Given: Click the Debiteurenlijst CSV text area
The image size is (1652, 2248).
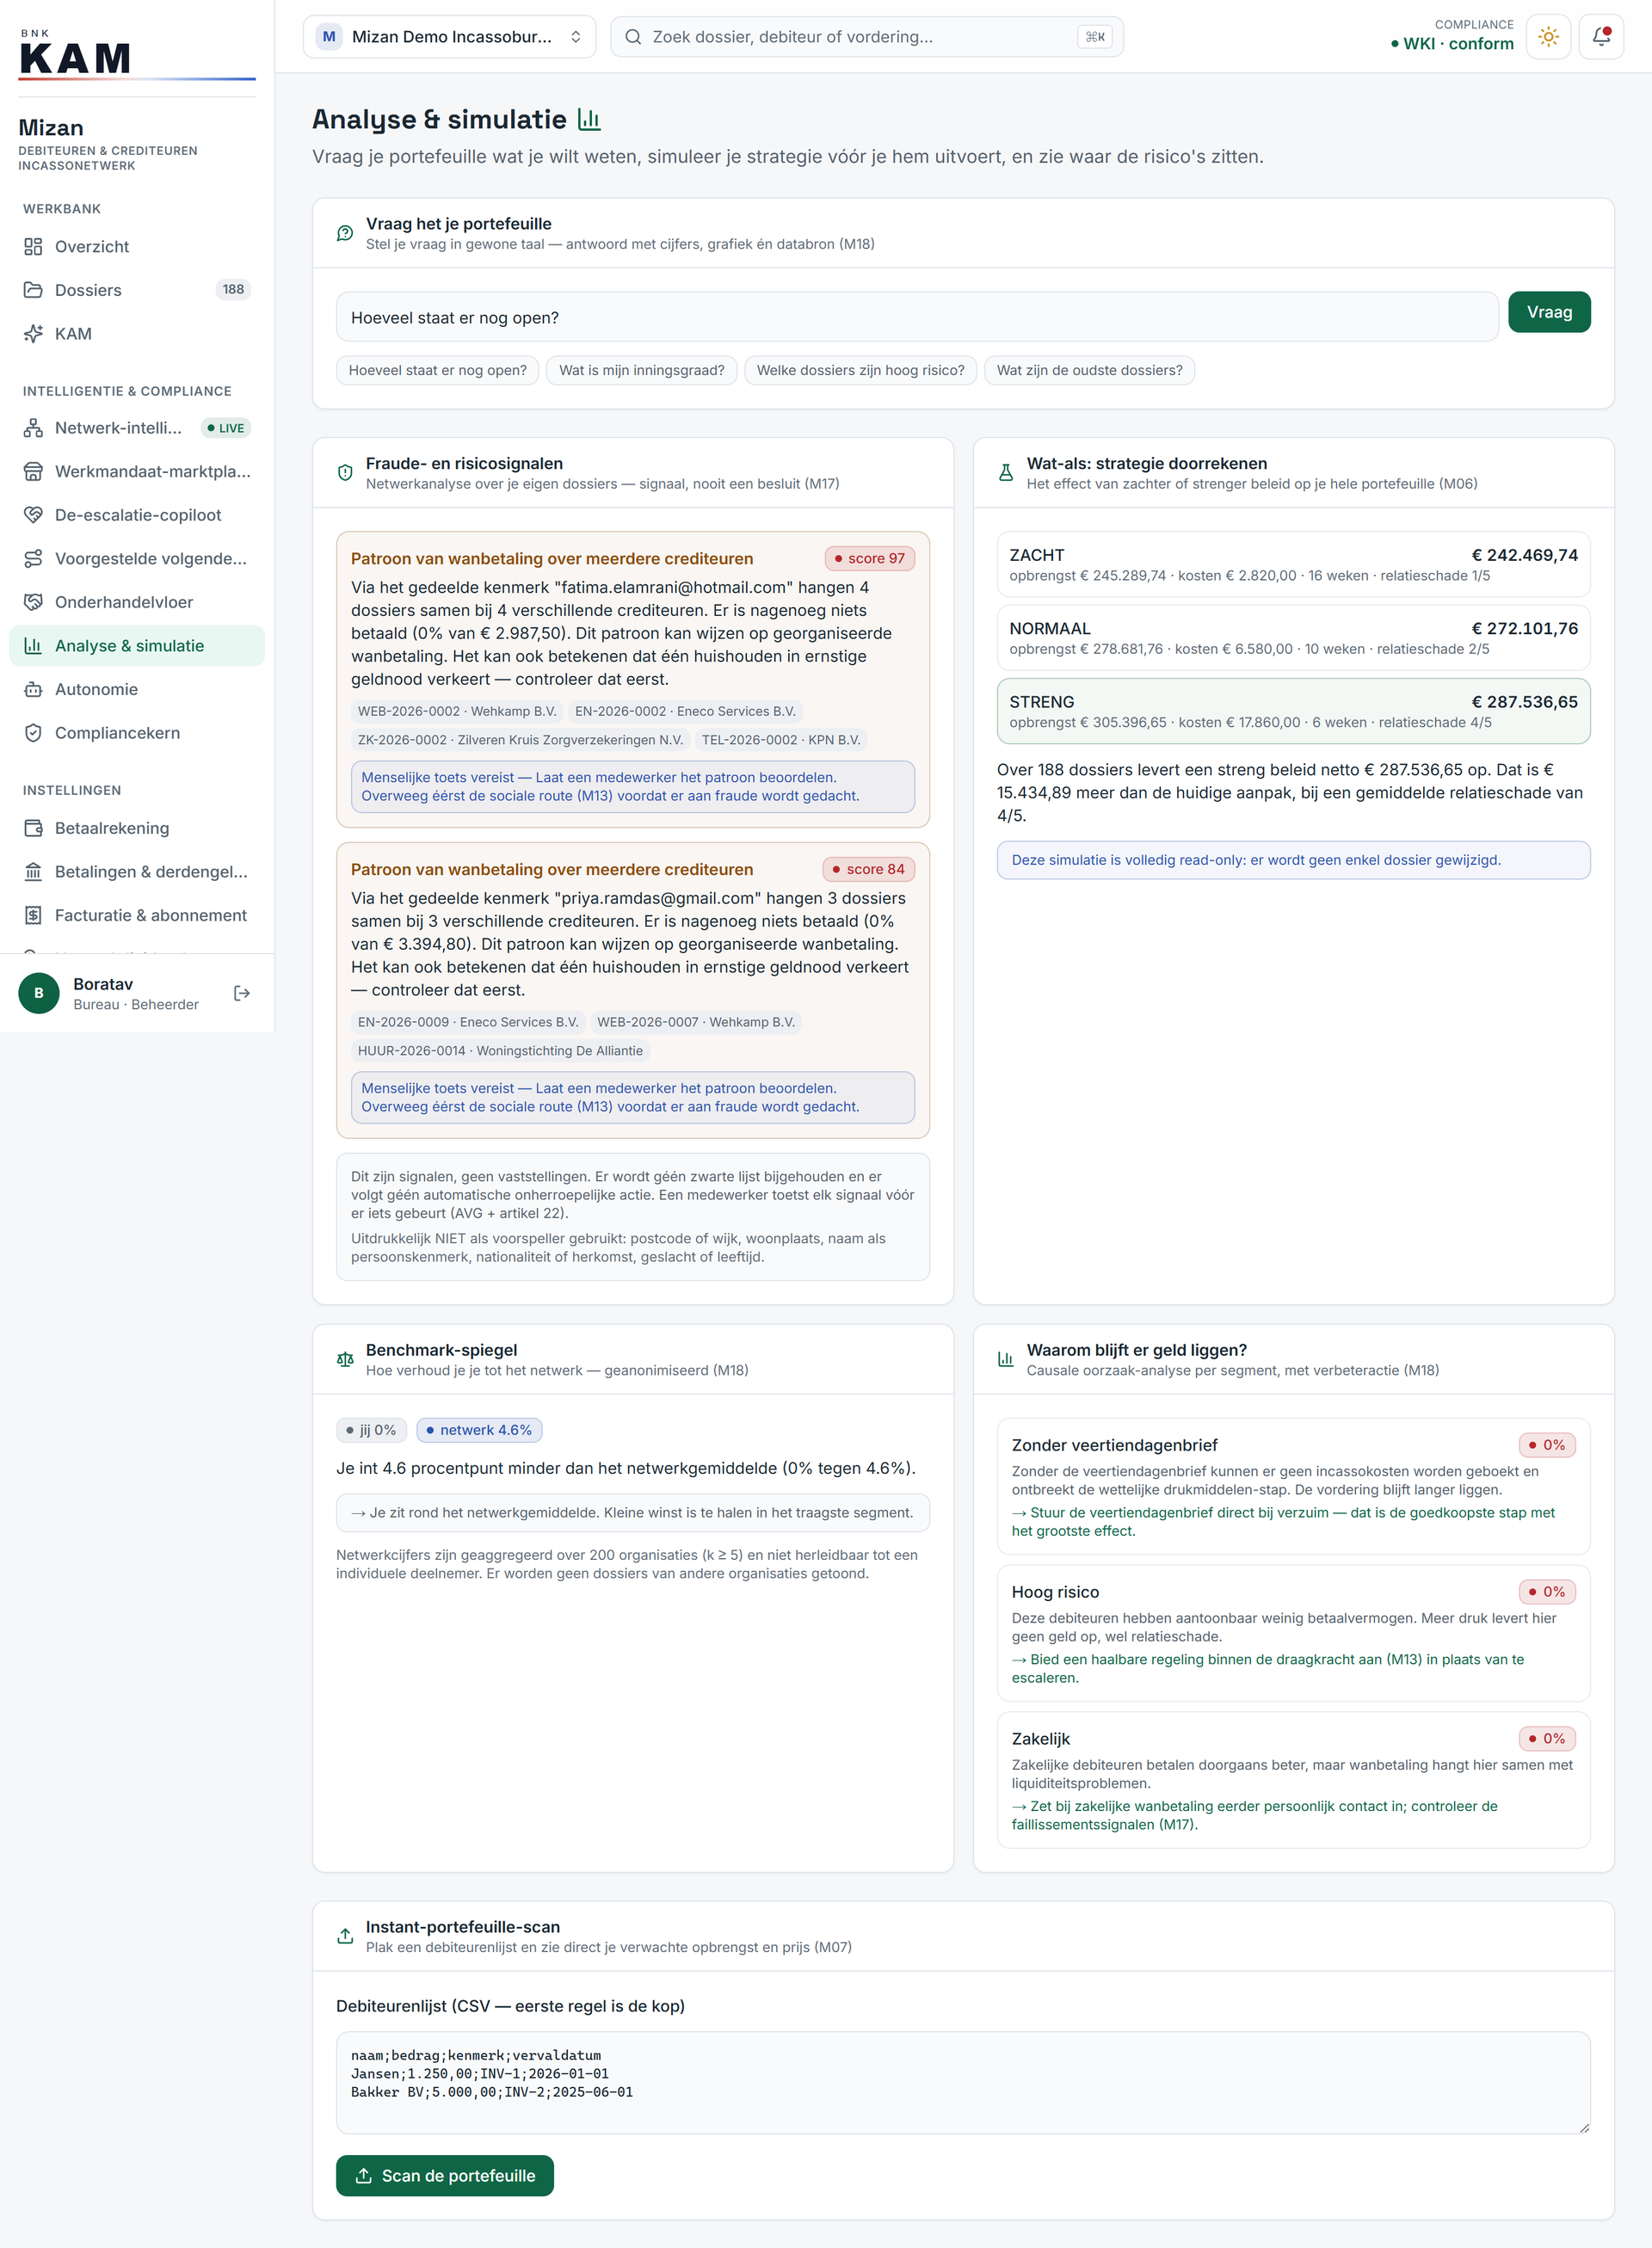Looking at the screenshot, I should (x=963, y=2083).
